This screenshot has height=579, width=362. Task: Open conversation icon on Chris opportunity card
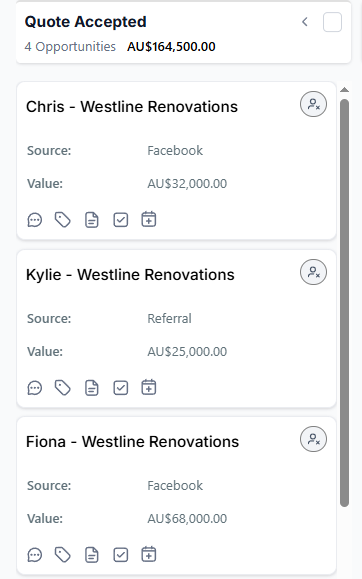coord(35,220)
